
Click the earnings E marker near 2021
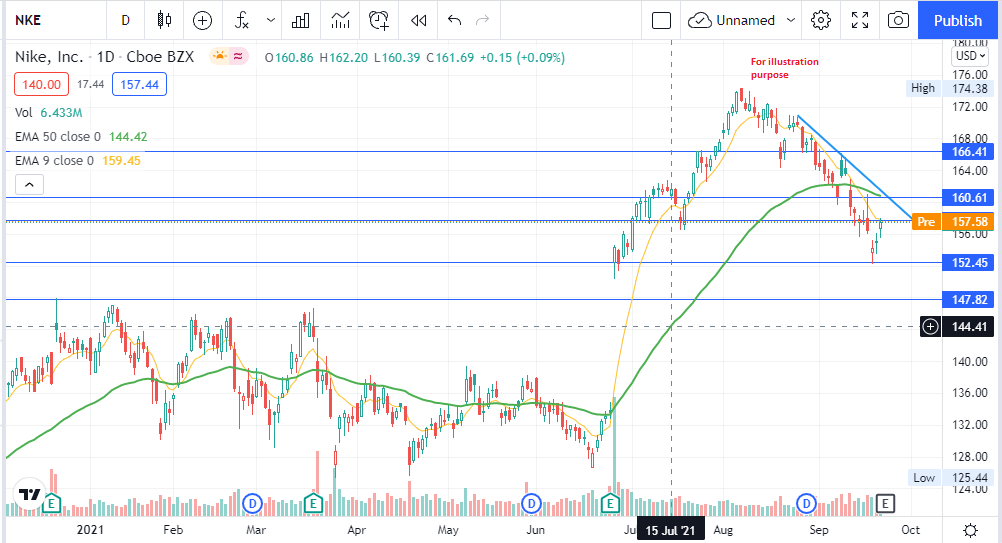(51, 504)
